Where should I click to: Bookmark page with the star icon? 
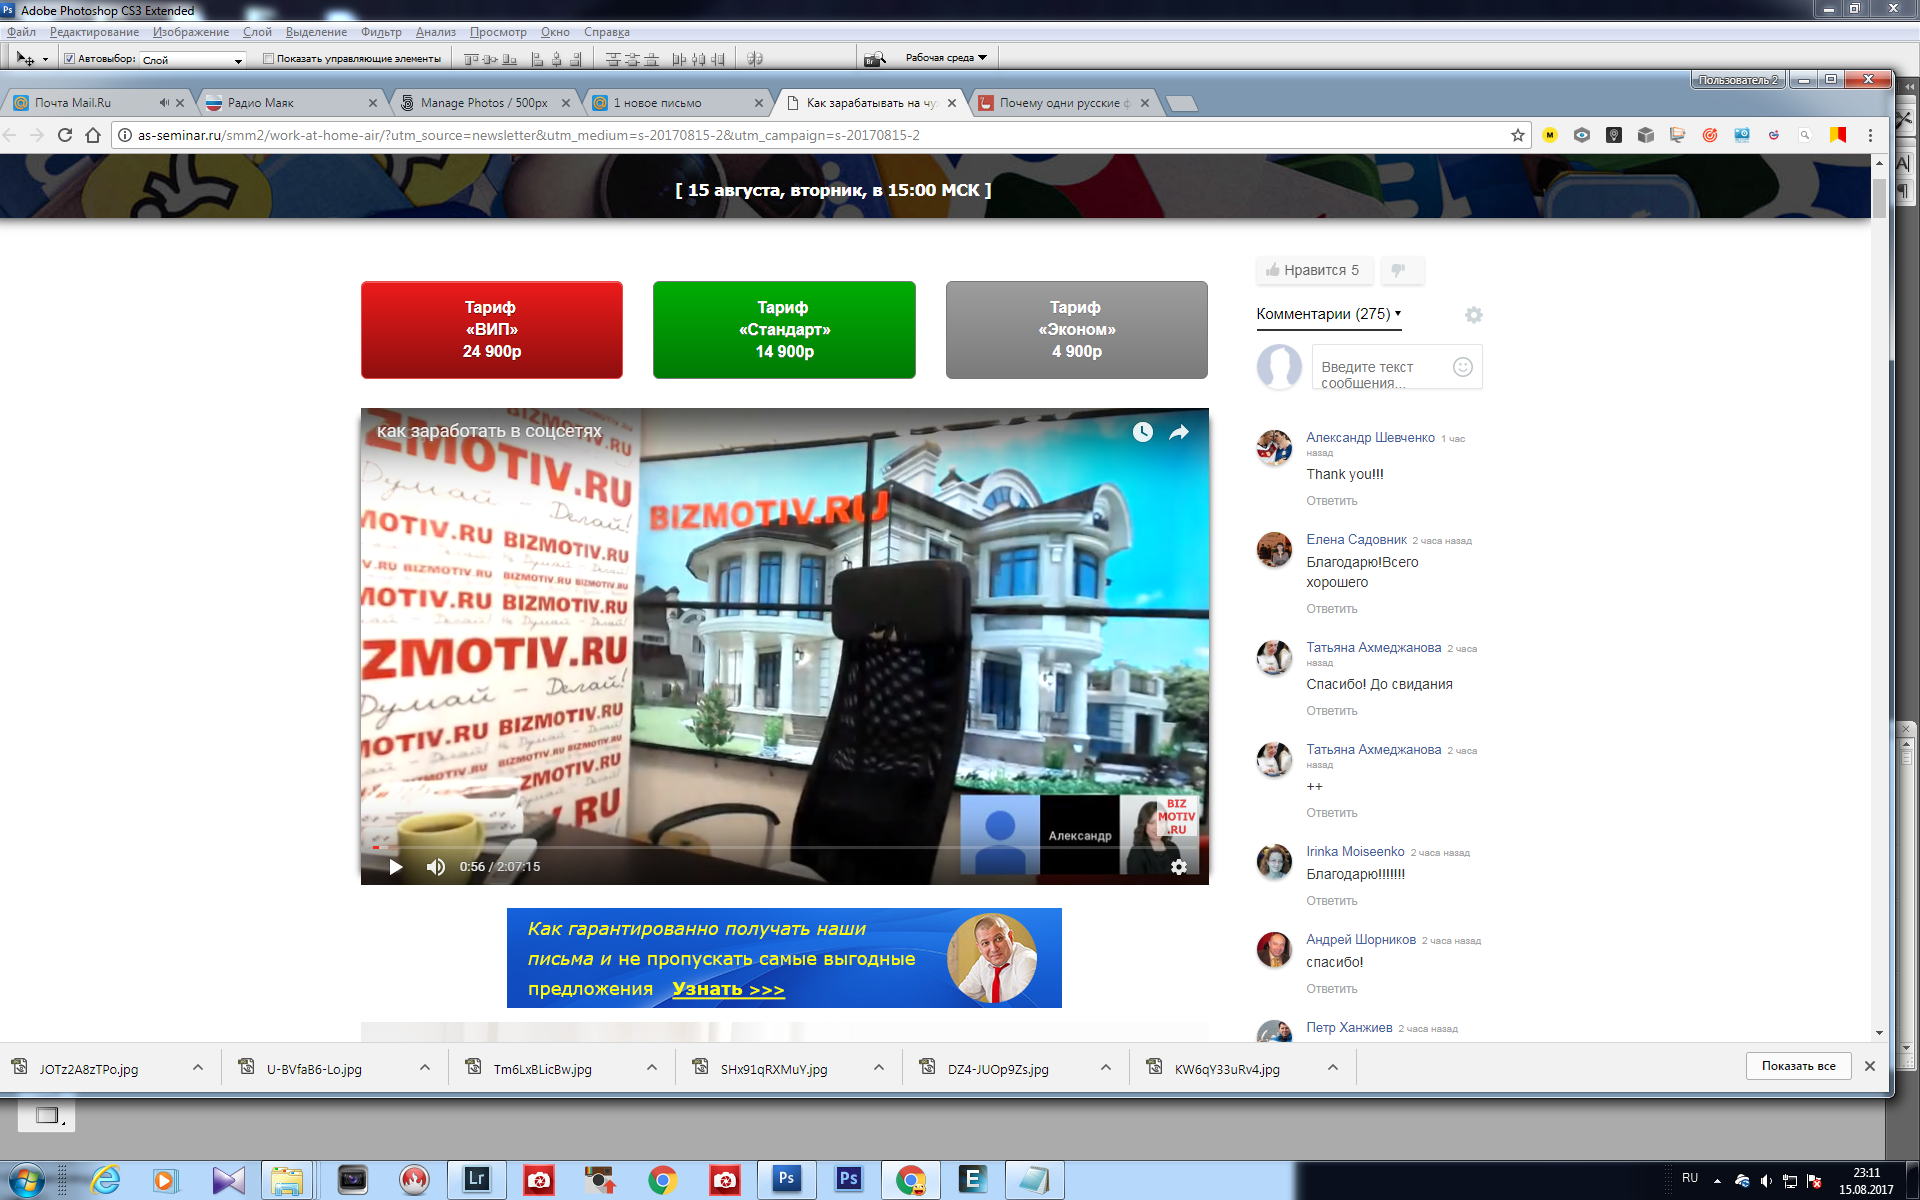1518,135
